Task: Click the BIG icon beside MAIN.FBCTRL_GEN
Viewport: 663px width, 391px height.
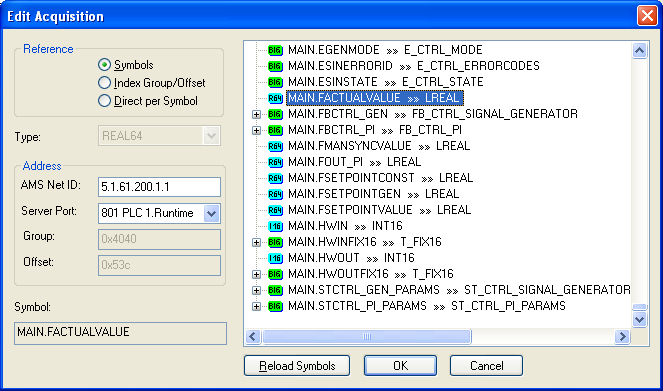Action: (x=275, y=114)
